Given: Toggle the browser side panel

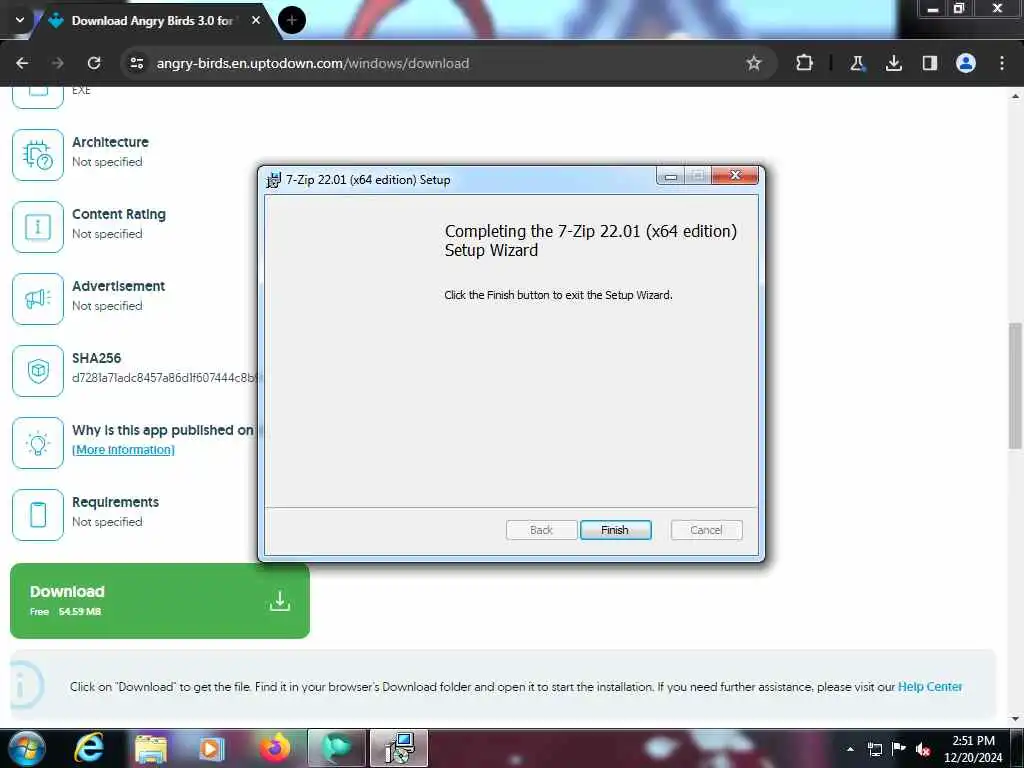Looking at the screenshot, I should click(930, 63).
